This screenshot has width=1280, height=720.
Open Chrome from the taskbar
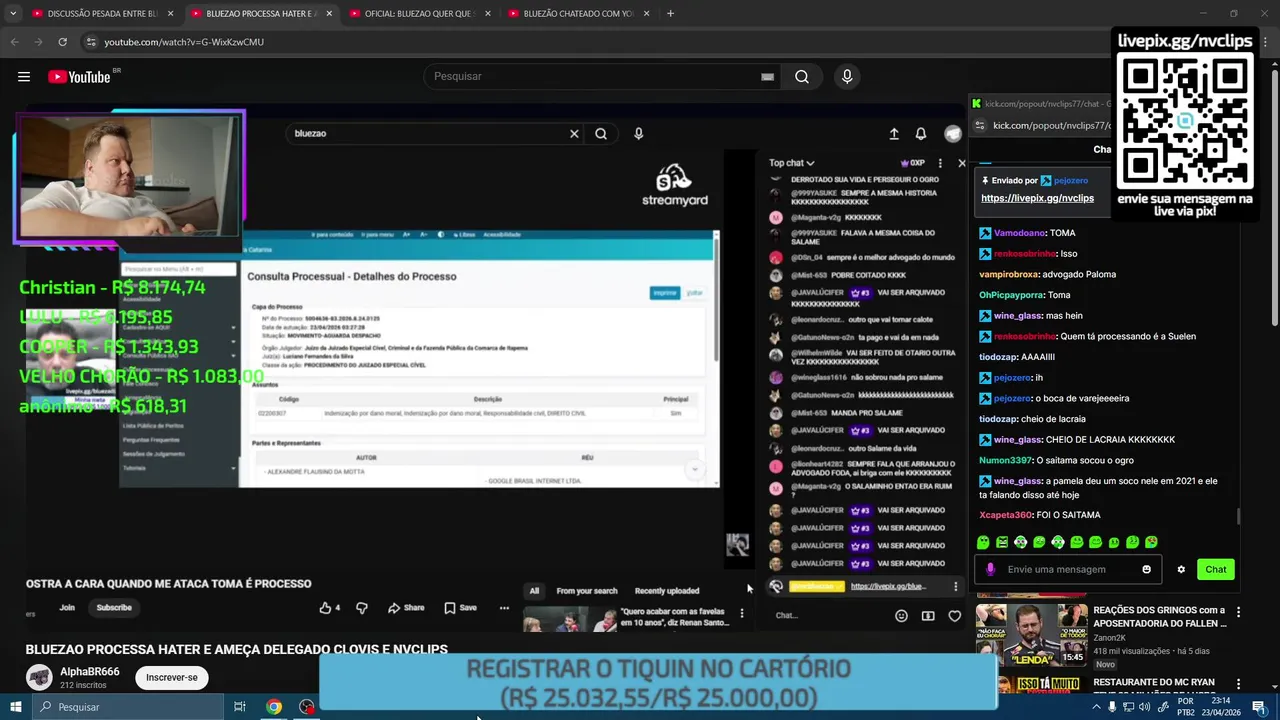[x=273, y=707]
